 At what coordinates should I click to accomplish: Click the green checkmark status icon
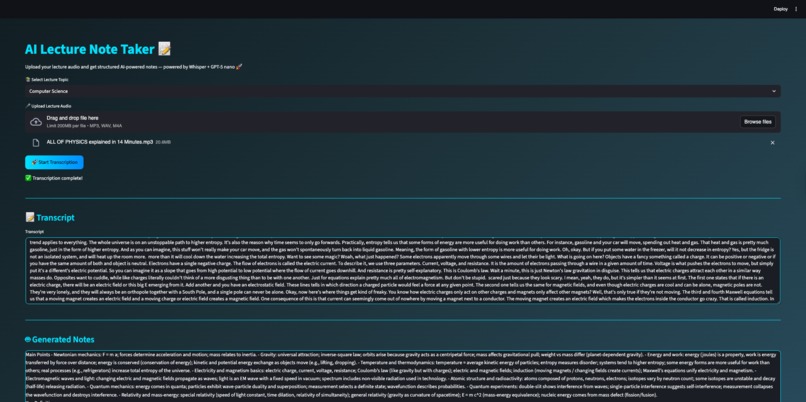[x=28, y=178]
